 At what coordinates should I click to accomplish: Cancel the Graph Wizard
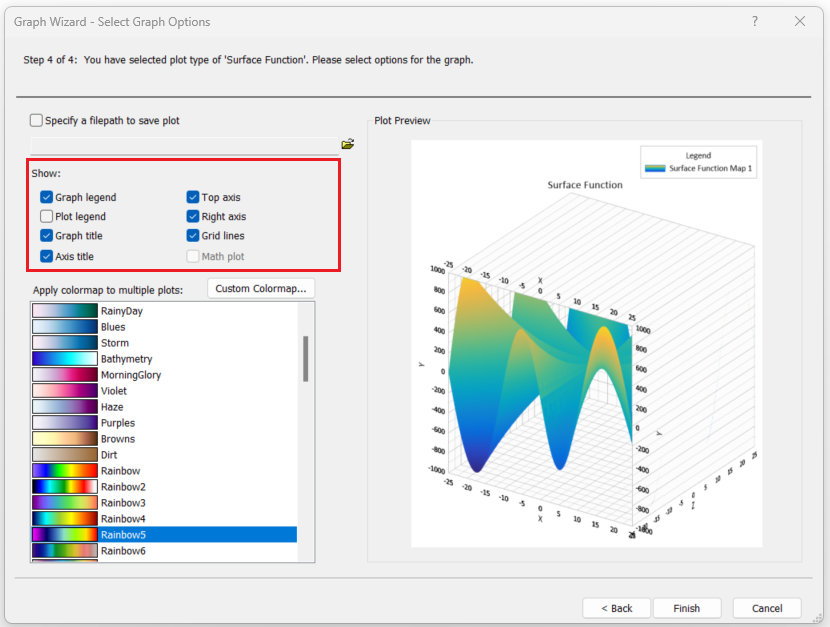click(x=766, y=608)
